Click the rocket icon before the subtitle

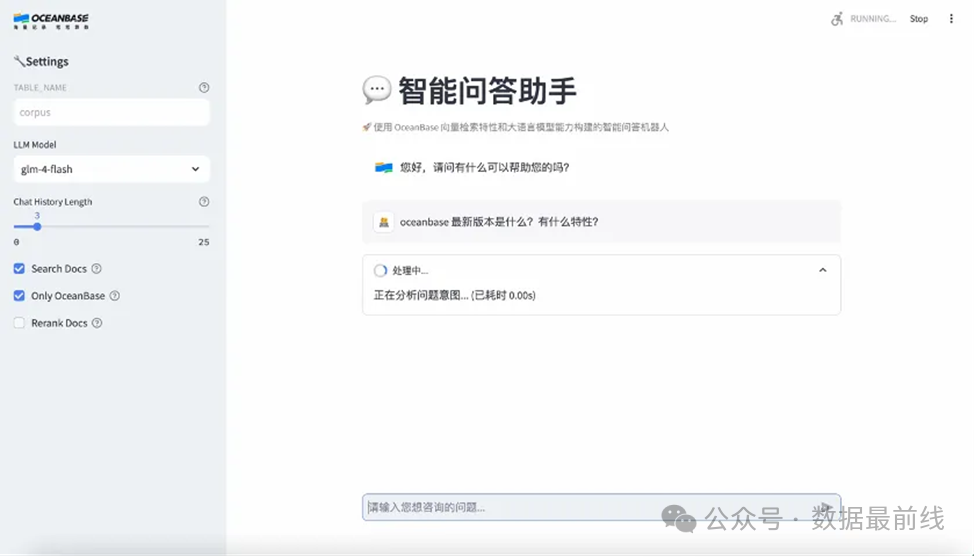367,127
